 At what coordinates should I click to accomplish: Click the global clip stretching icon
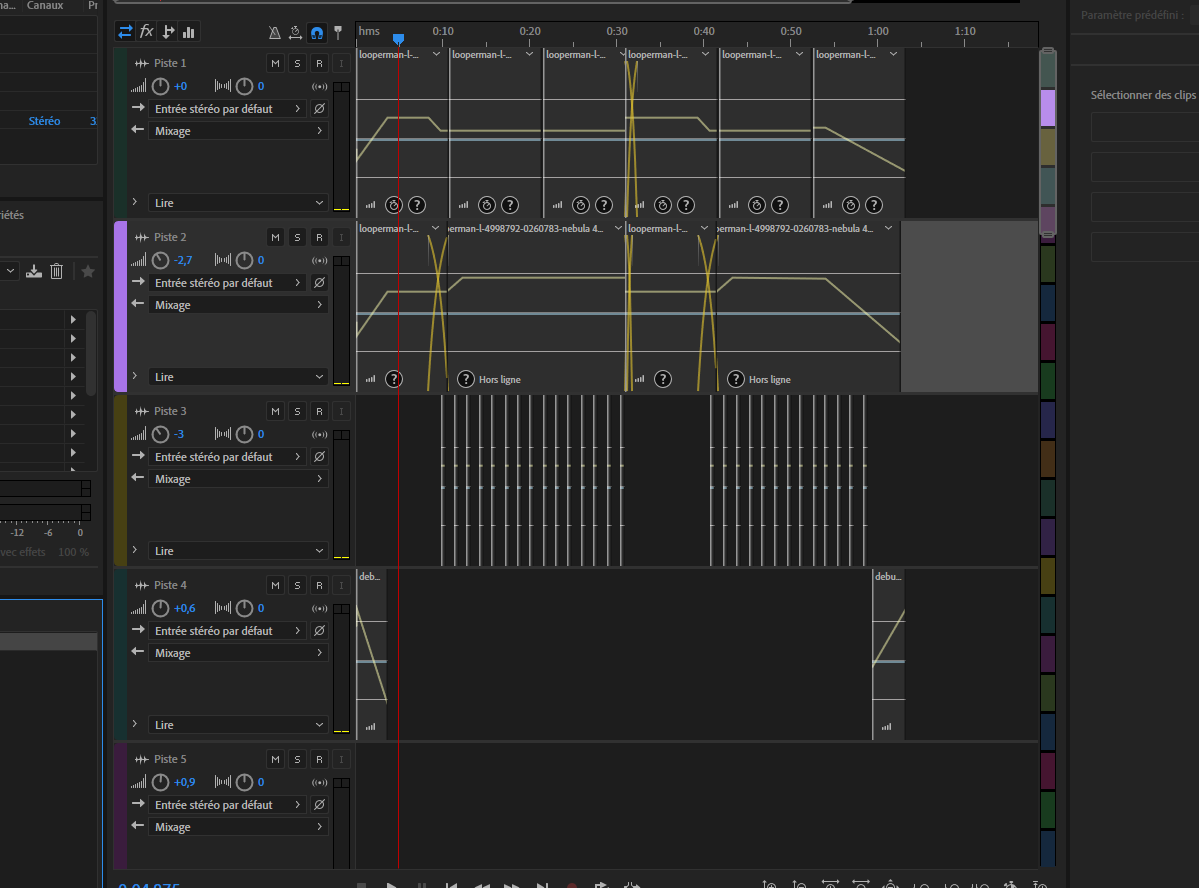(296, 33)
